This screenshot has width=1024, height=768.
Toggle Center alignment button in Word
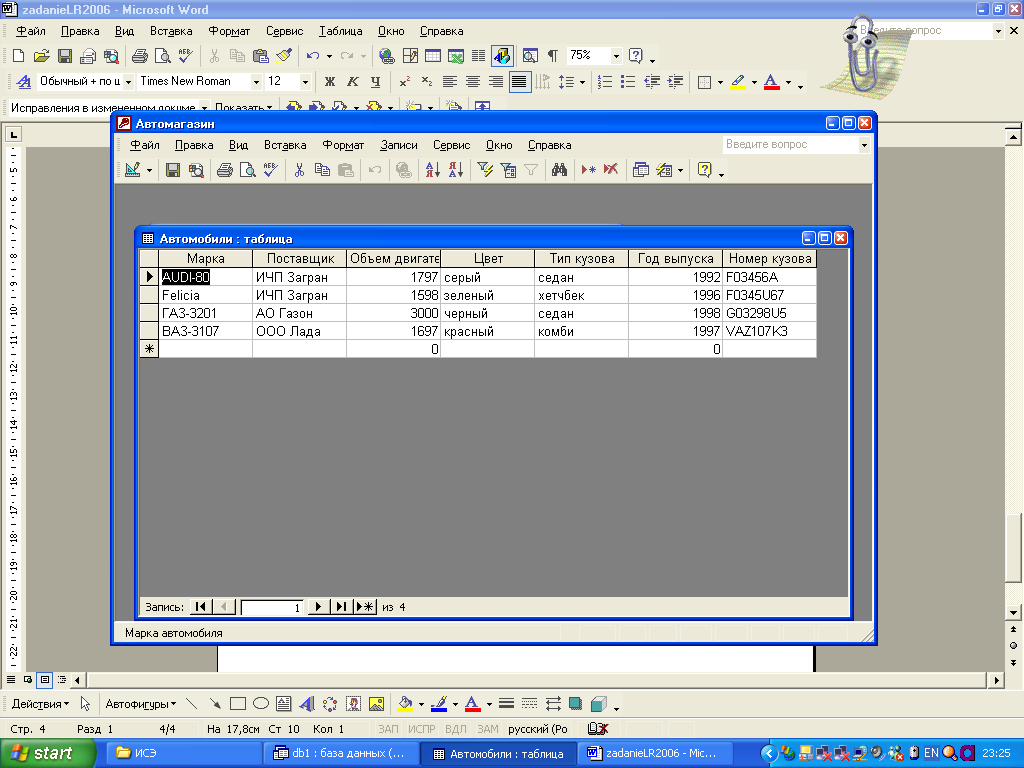(473, 82)
